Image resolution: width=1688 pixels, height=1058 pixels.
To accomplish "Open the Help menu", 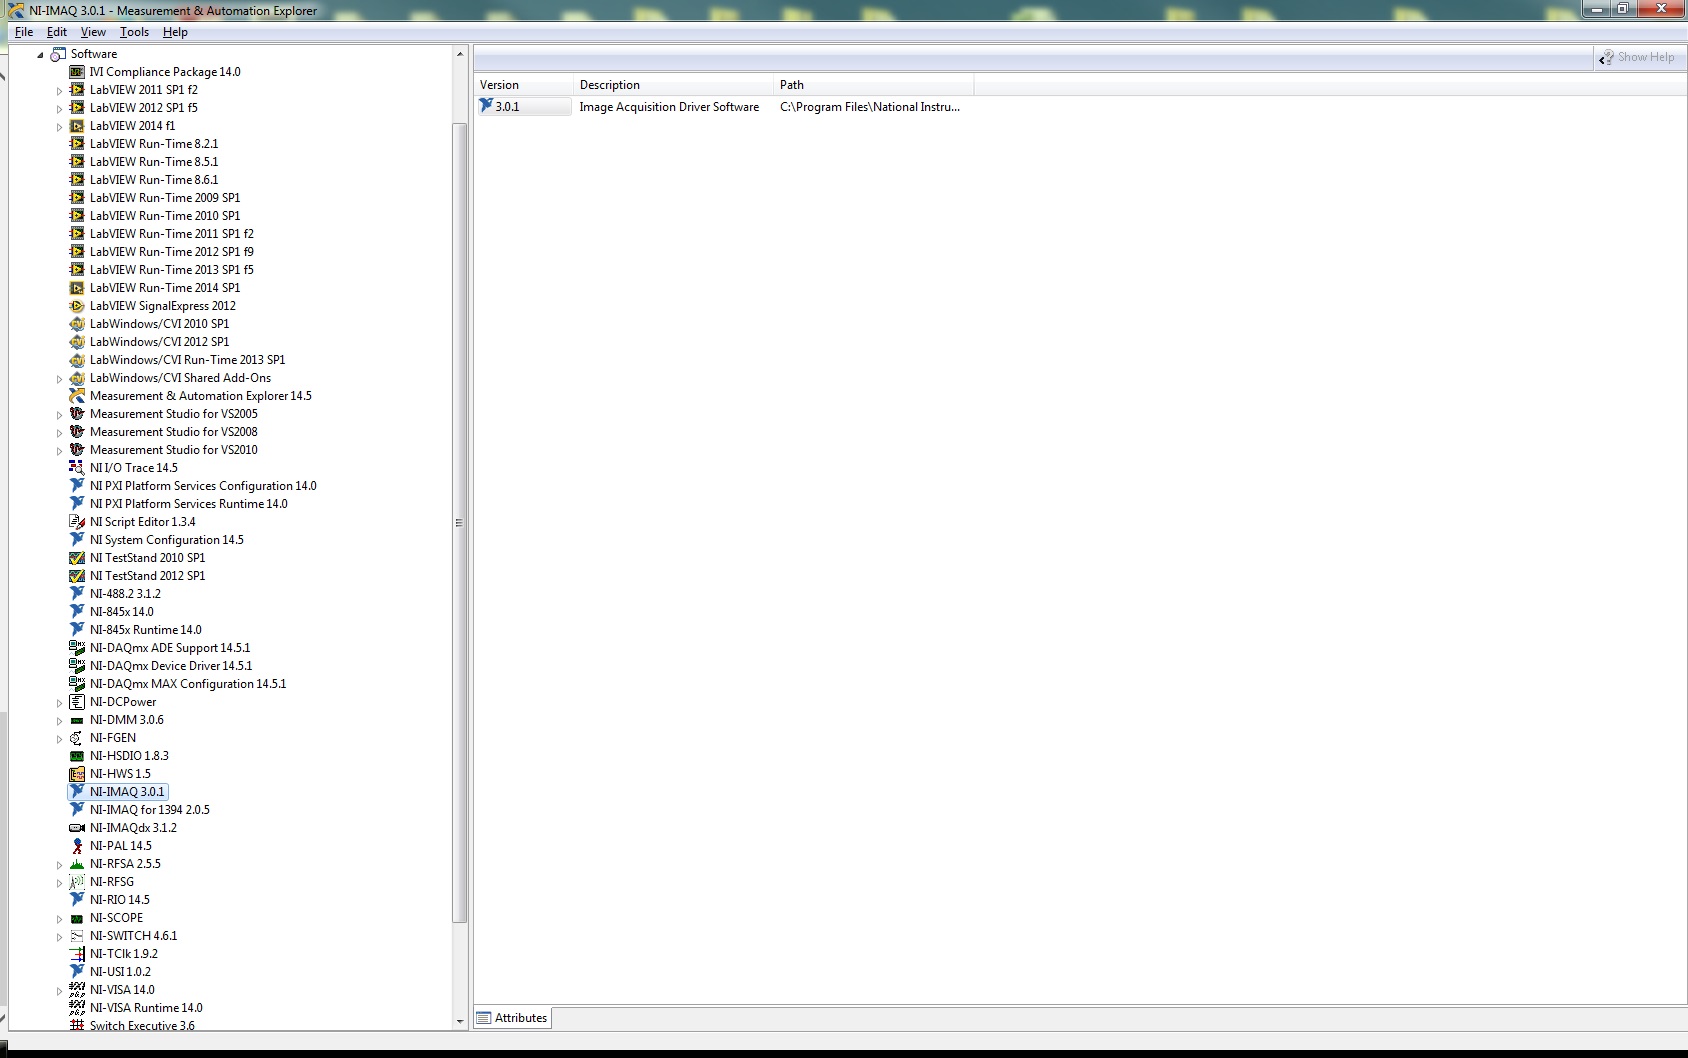I will tap(175, 32).
